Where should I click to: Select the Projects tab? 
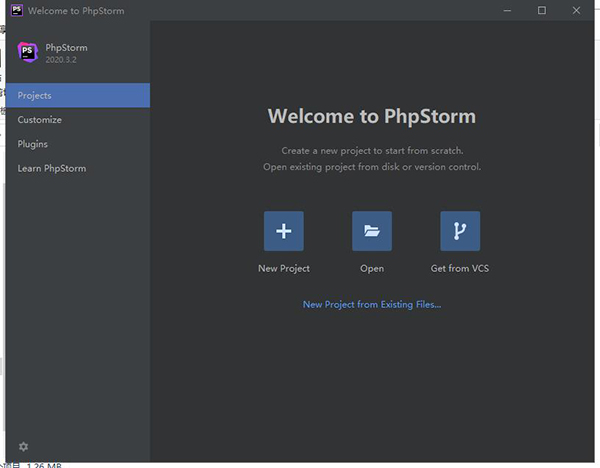[x=75, y=95]
